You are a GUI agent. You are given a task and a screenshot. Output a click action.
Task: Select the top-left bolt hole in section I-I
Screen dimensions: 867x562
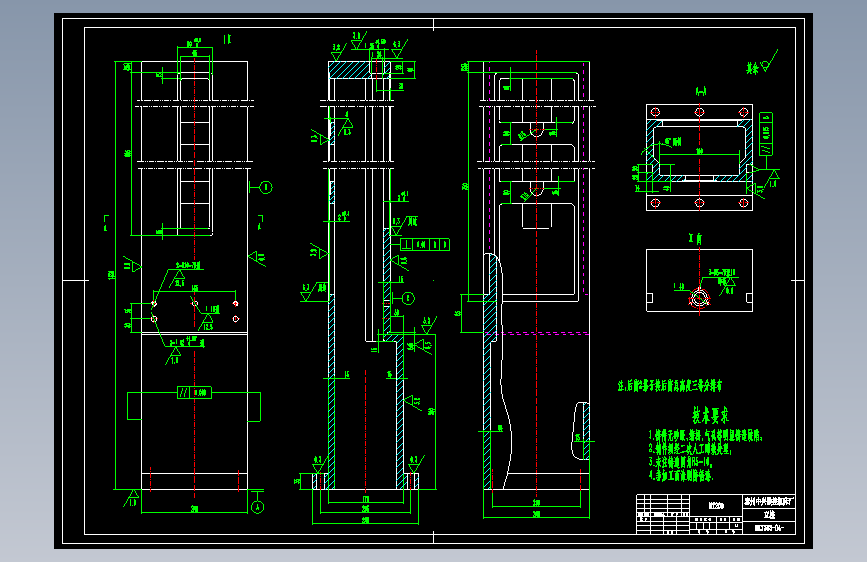tap(655, 112)
